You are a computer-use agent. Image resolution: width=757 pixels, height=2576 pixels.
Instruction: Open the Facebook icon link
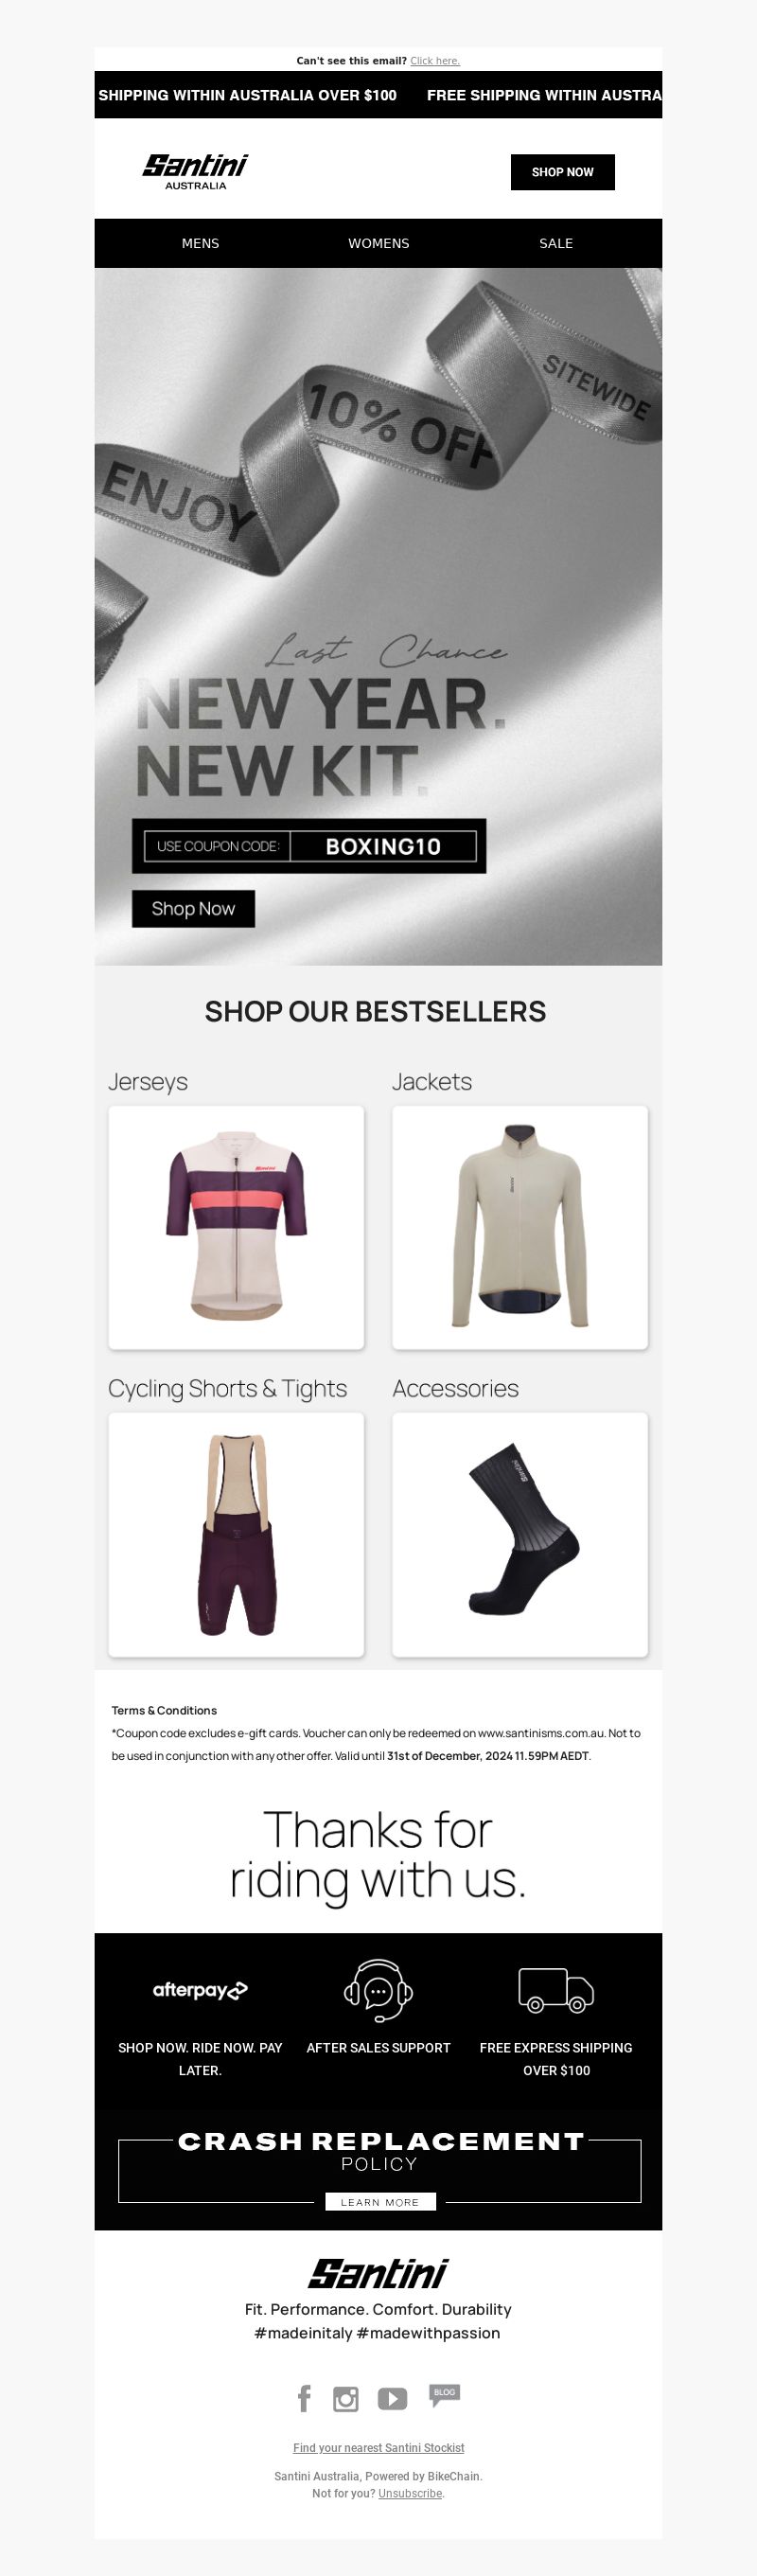(305, 2398)
